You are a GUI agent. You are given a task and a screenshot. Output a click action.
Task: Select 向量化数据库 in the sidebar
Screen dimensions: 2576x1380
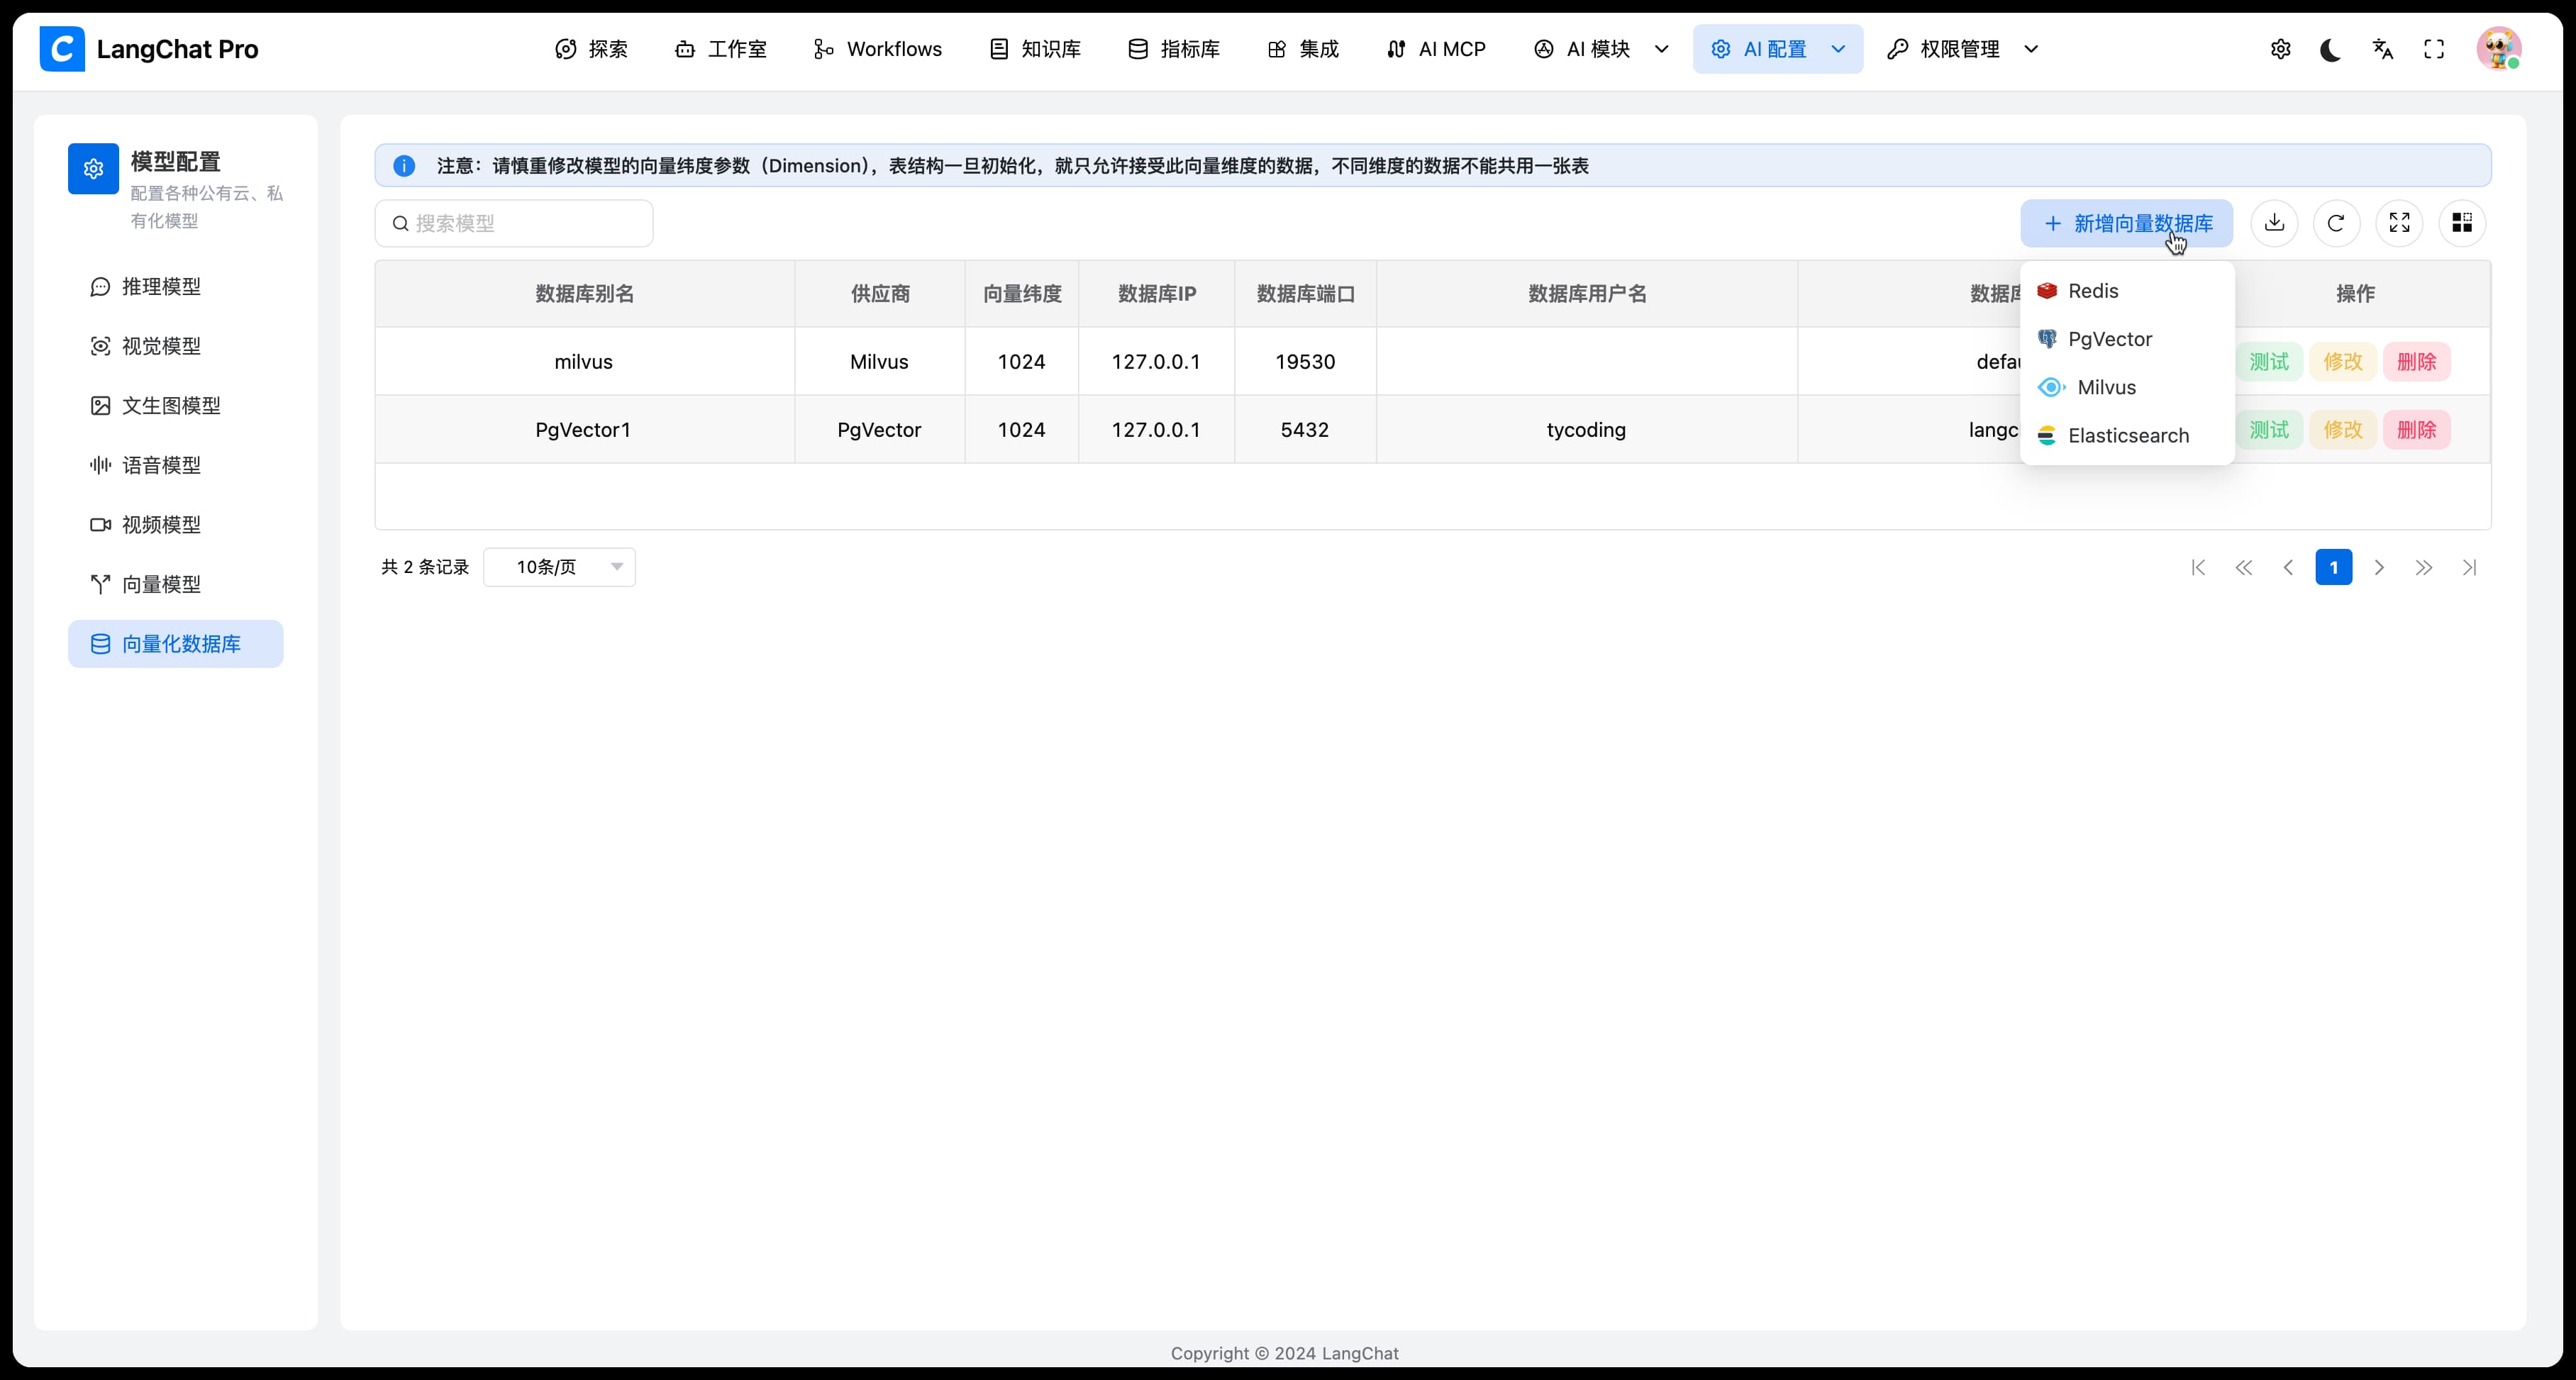pos(176,644)
